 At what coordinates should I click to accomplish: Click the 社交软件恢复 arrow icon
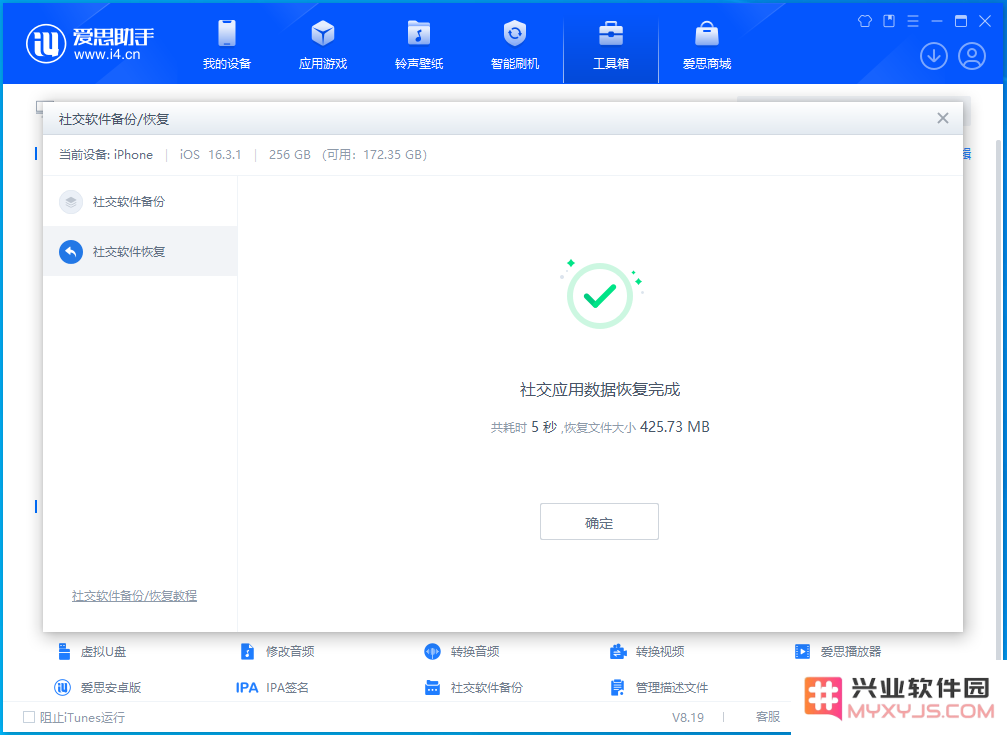71,252
